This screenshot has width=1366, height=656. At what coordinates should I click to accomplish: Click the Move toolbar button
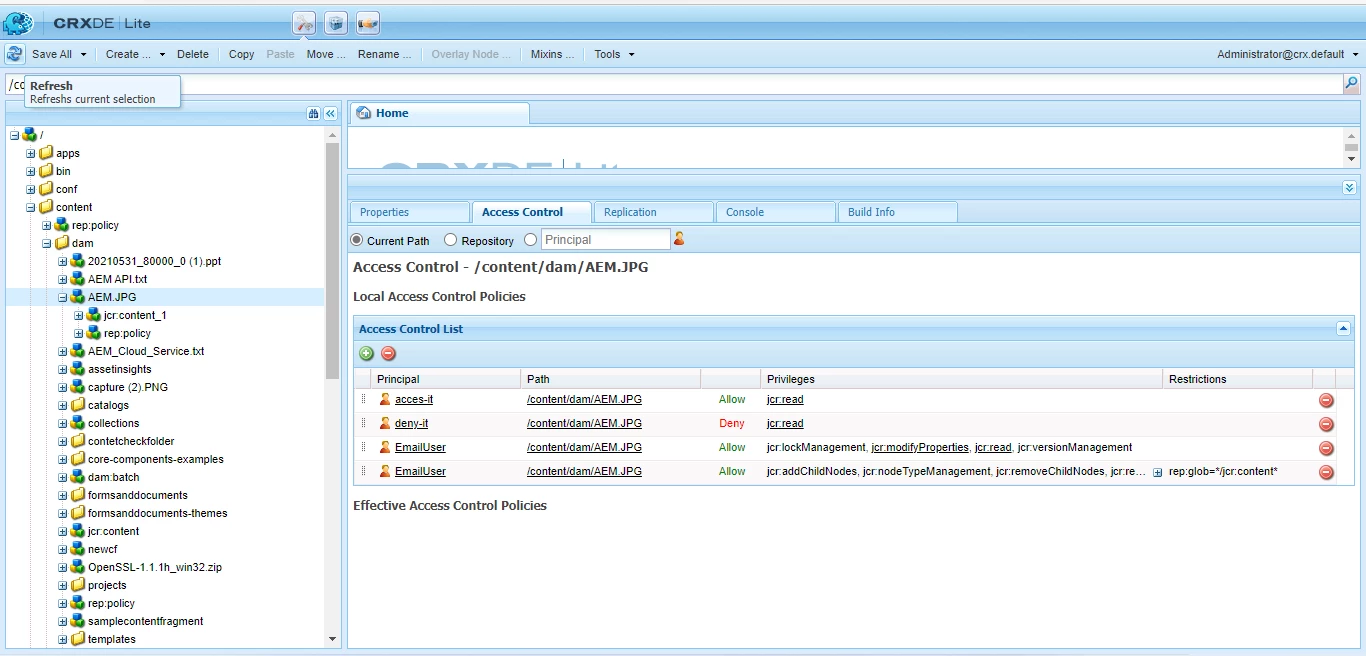[326, 54]
